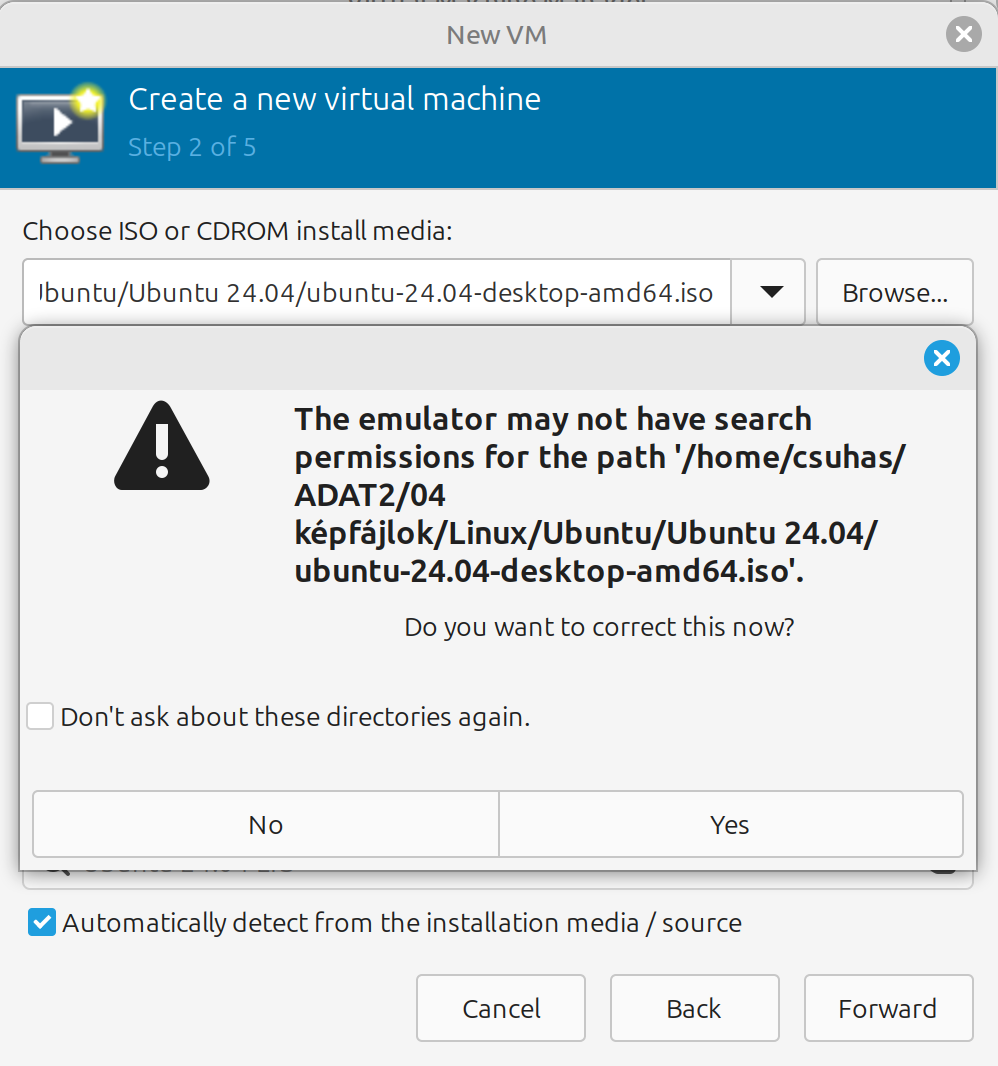Click "Choose ISO or CDROM install media" label
The width and height of the screenshot is (998, 1066).
[x=238, y=232]
